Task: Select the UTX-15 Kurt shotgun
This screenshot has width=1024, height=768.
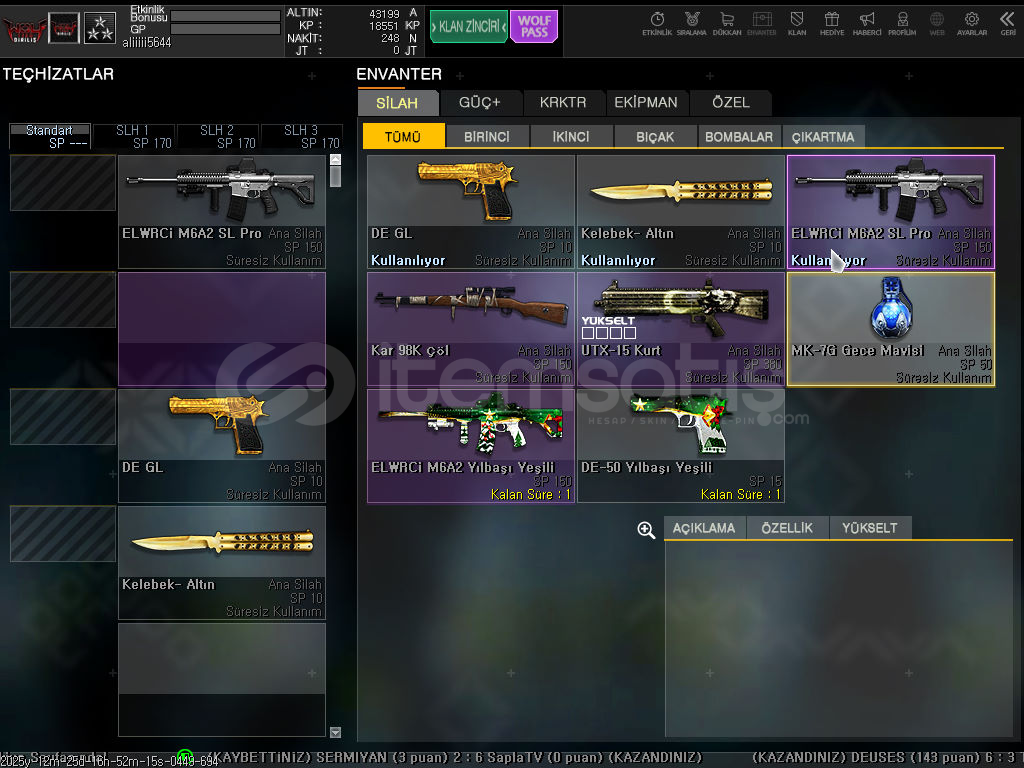Action: tap(680, 329)
